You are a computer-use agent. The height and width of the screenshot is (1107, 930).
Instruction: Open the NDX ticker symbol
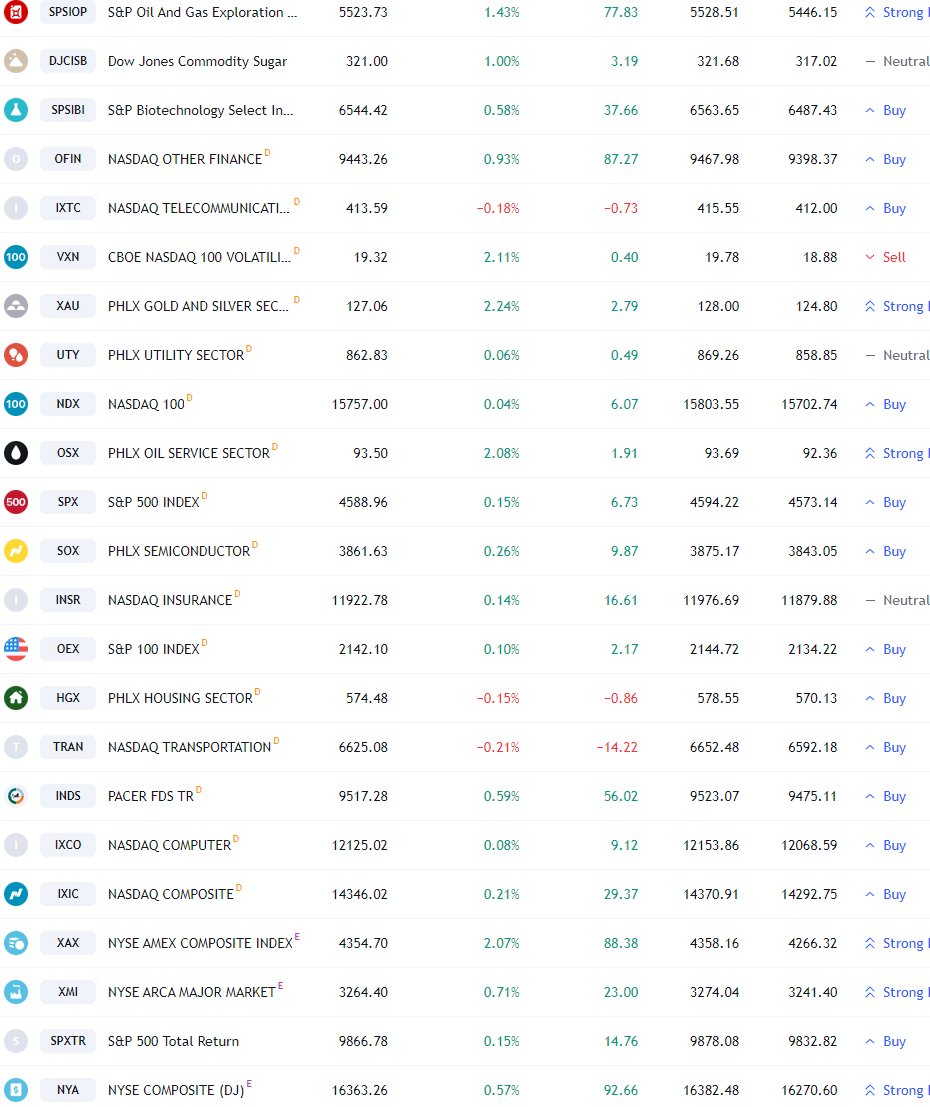(68, 404)
